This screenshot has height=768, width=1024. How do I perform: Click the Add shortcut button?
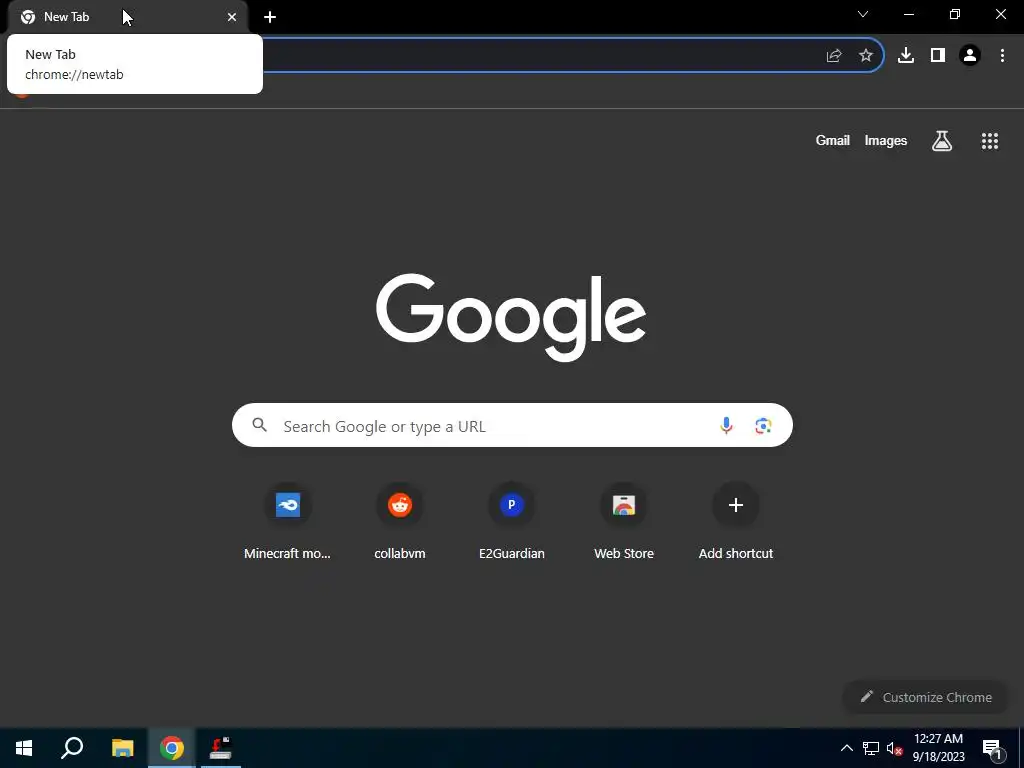pyautogui.click(x=736, y=522)
